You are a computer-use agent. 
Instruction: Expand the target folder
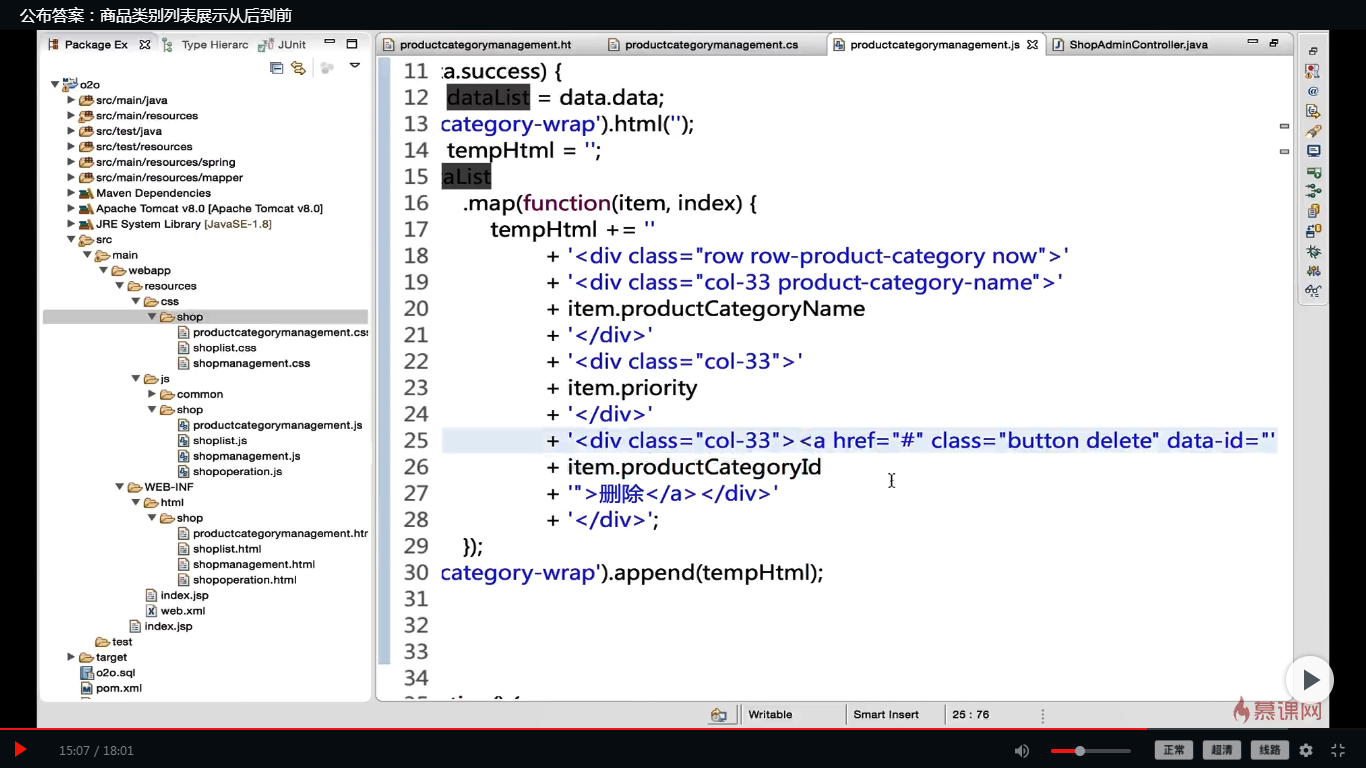[x=71, y=657]
